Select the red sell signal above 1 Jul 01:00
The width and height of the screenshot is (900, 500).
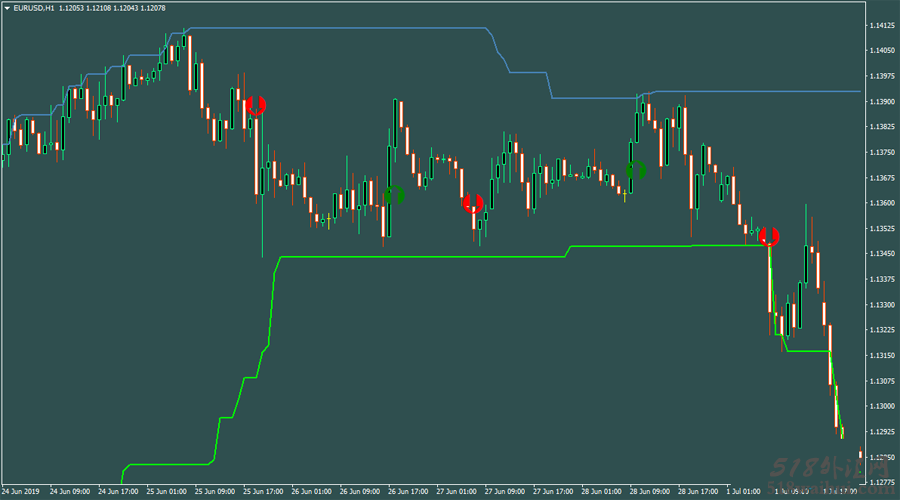click(x=769, y=237)
